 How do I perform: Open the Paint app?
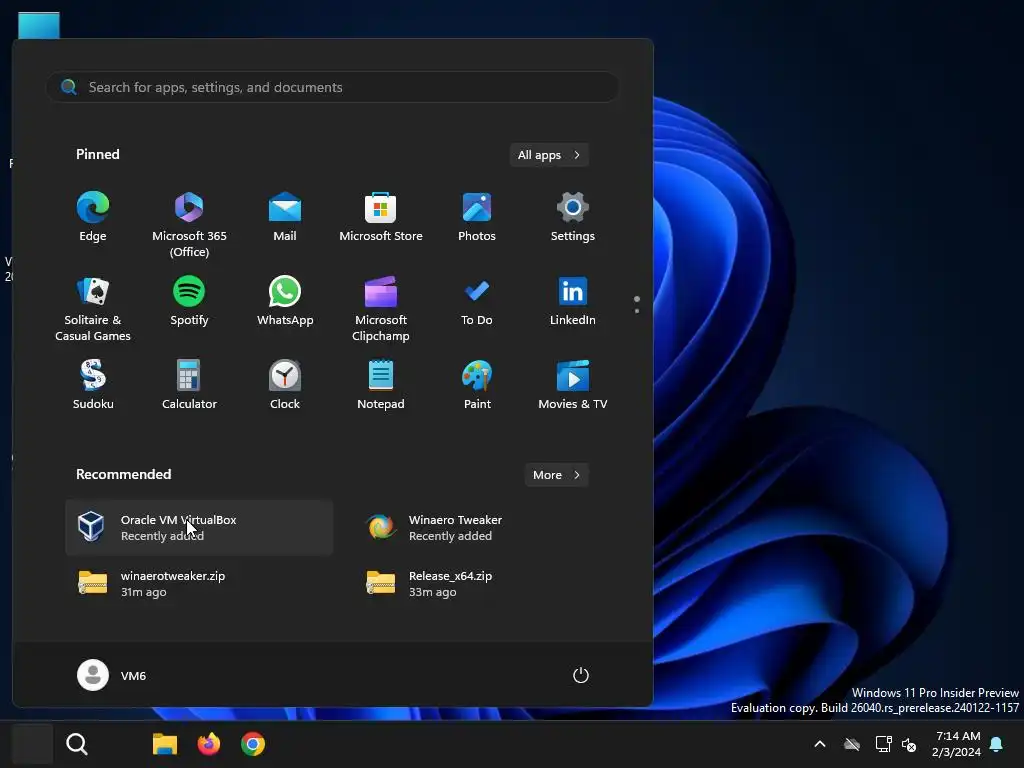(x=477, y=386)
